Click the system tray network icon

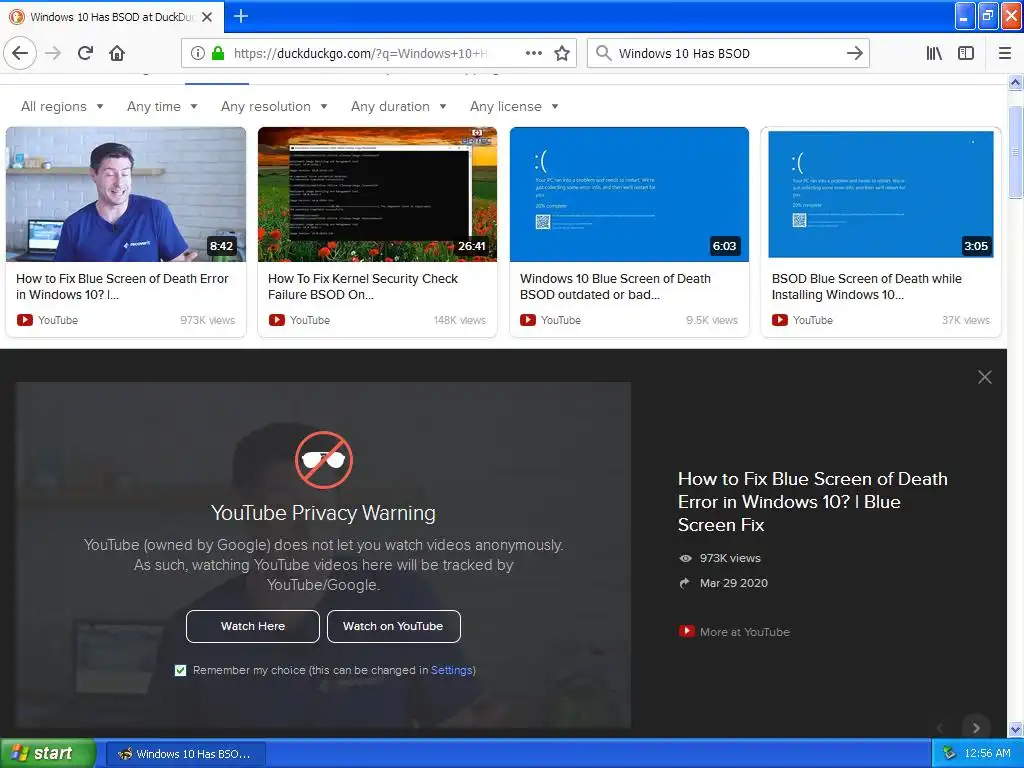point(949,753)
